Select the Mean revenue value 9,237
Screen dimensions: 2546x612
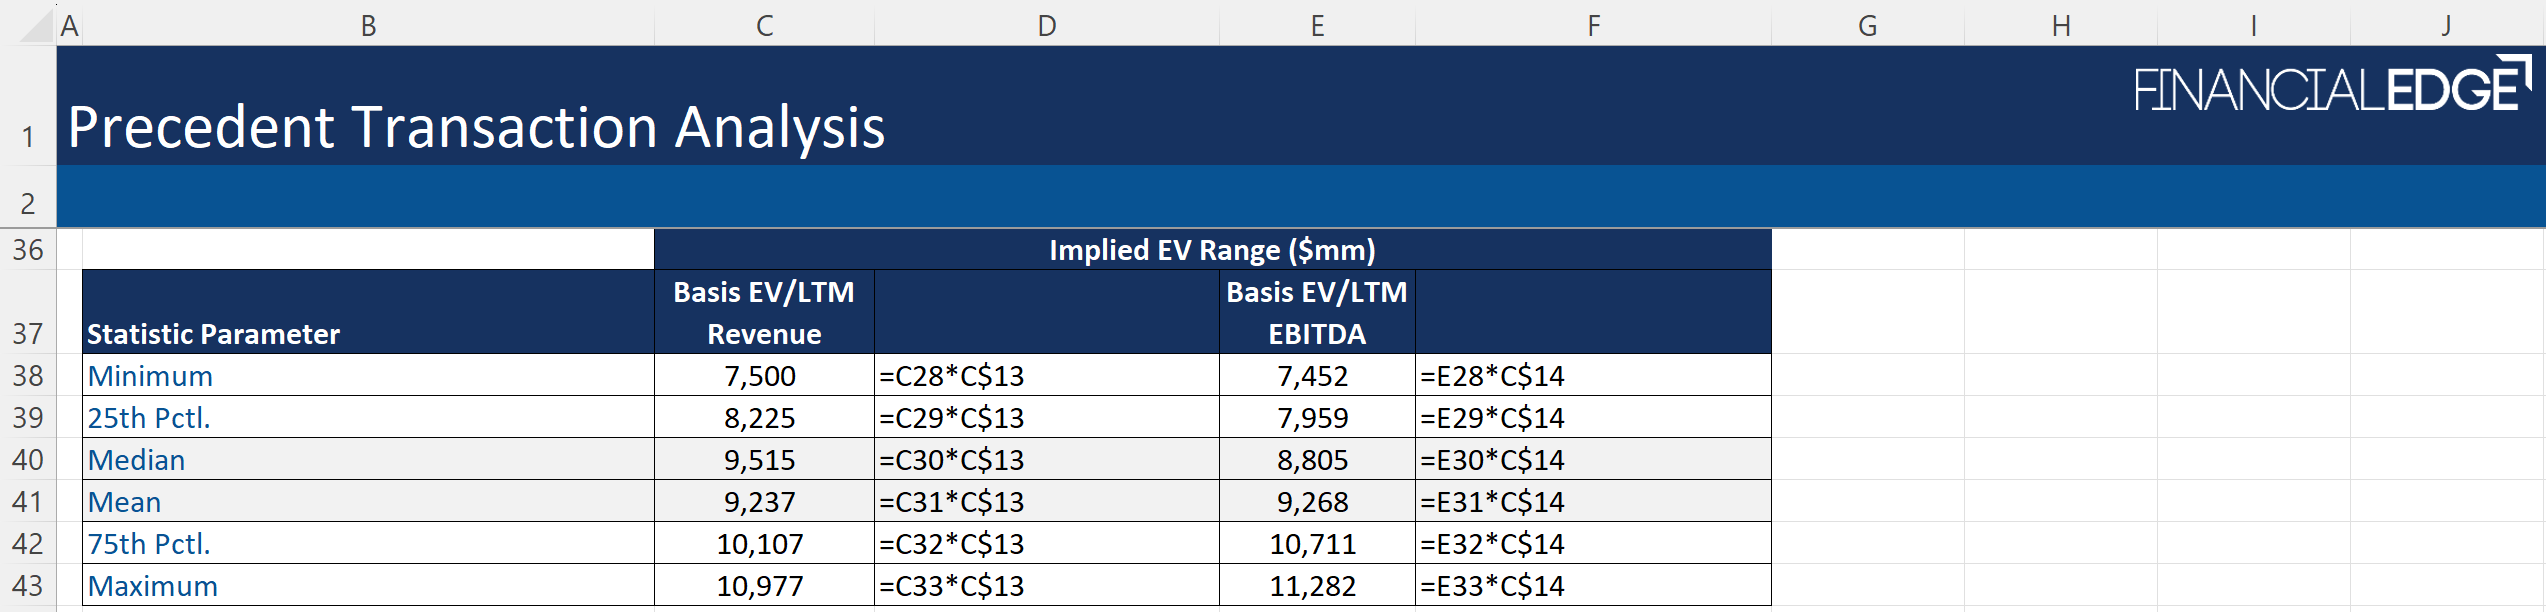pos(760,502)
